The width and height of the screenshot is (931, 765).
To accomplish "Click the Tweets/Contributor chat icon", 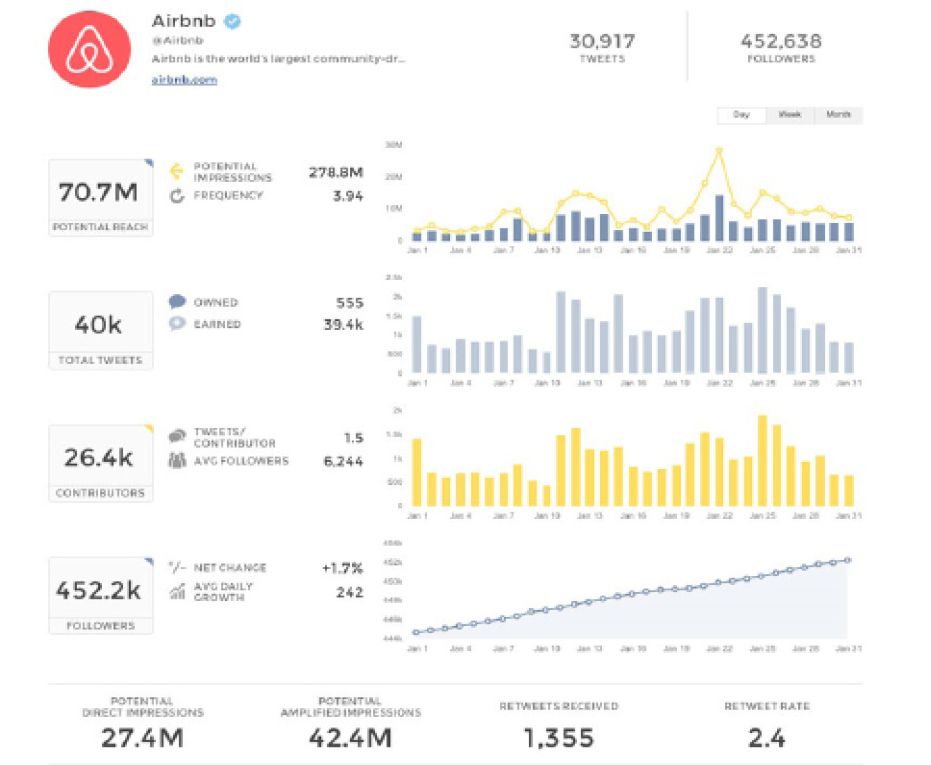I will pyautogui.click(x=177, y=437).
